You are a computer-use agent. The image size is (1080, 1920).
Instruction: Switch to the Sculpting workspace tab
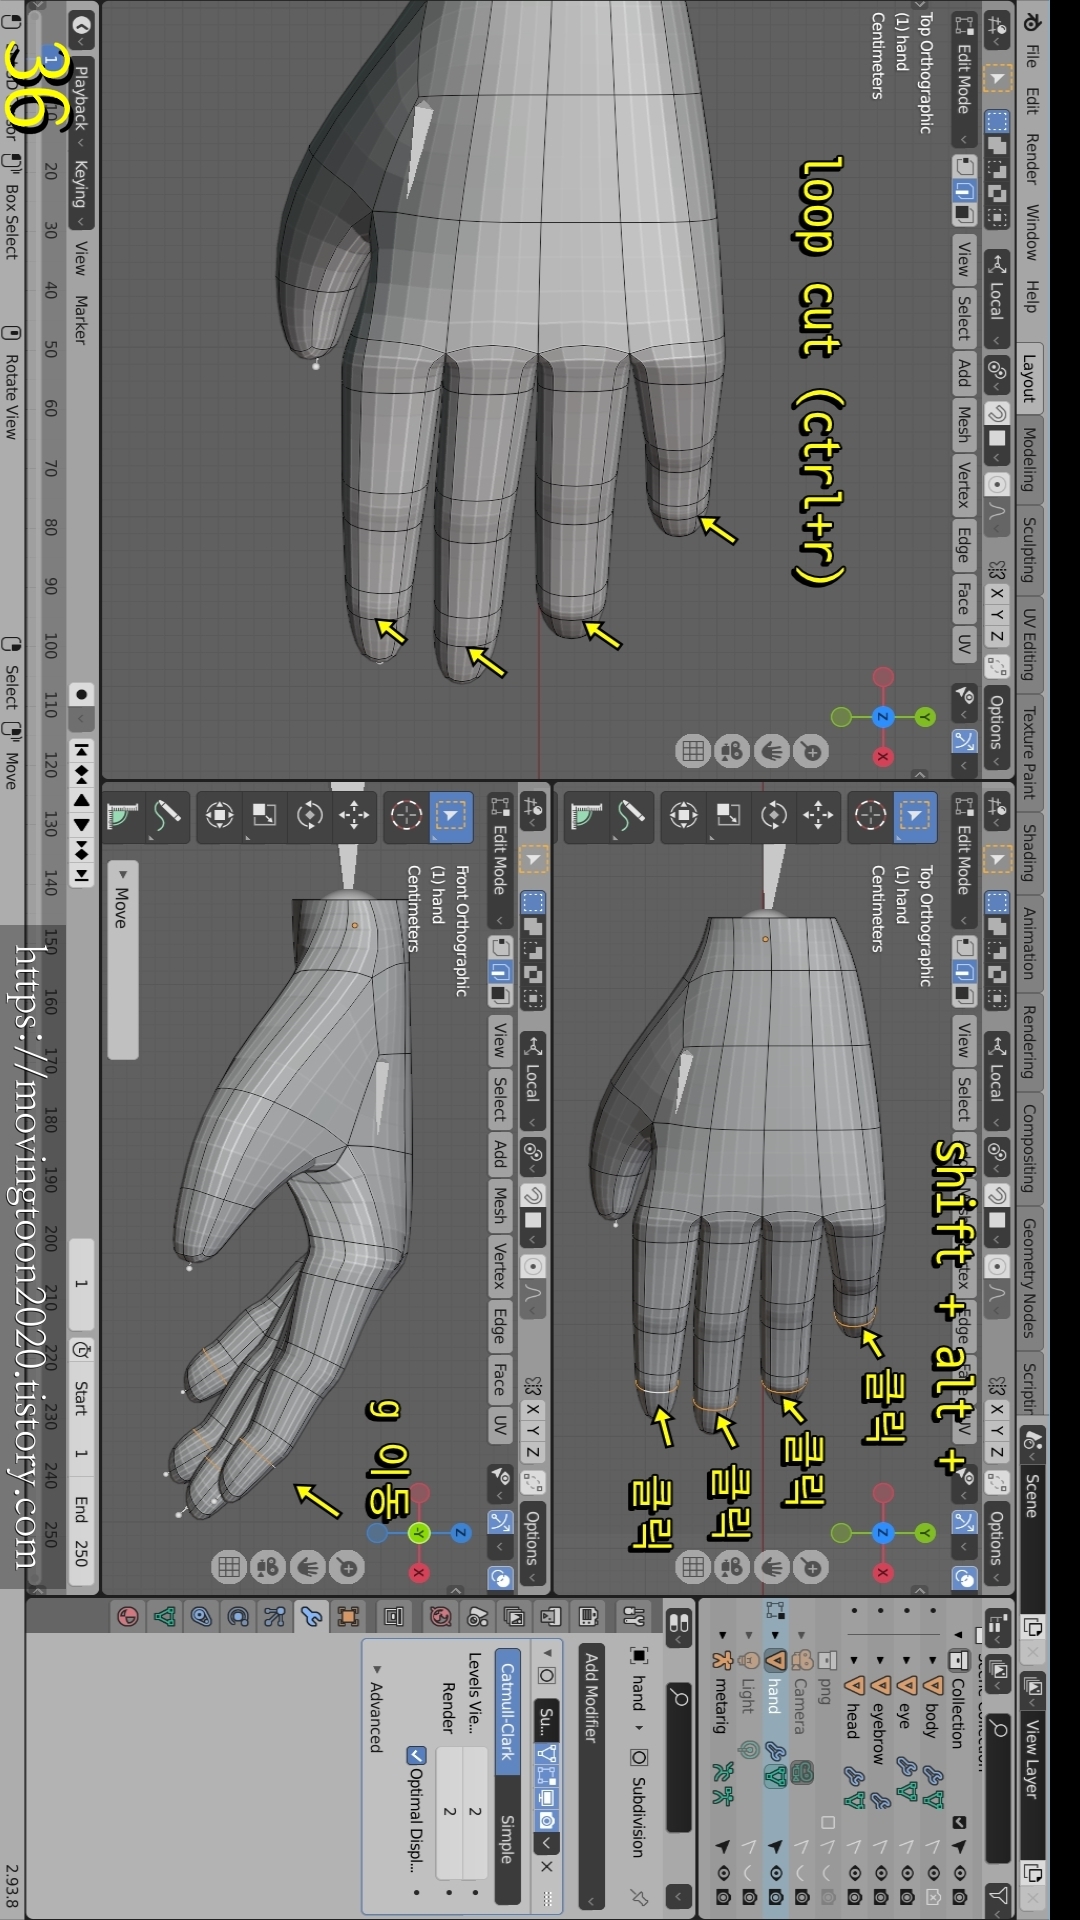click(1030, 549)
